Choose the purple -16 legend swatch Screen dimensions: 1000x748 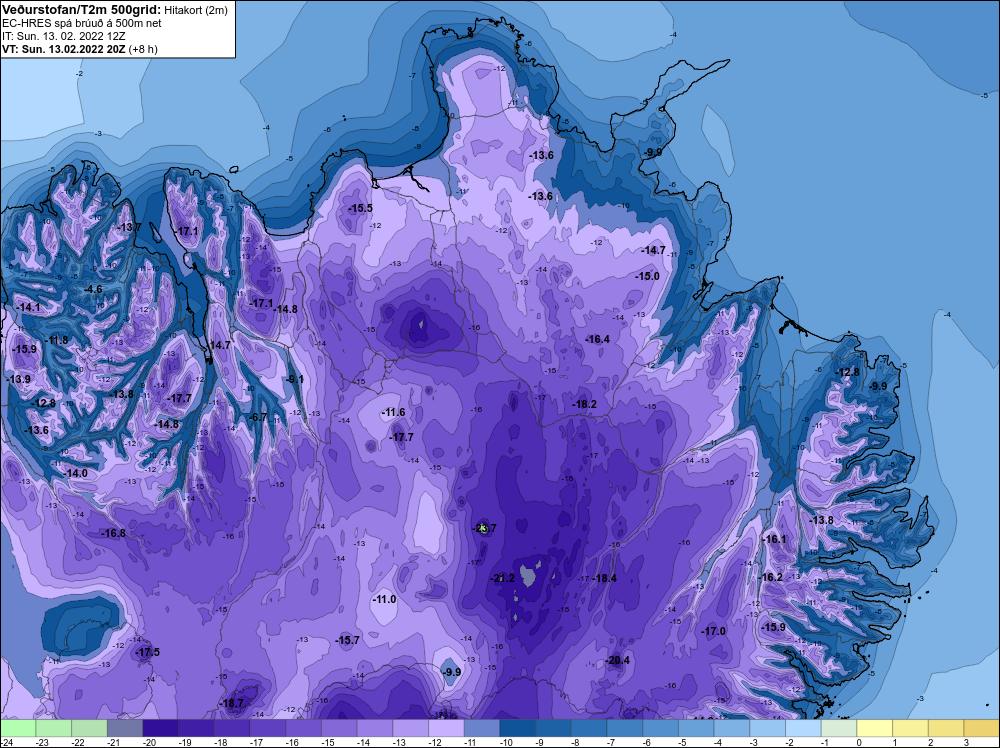[304, 728]
